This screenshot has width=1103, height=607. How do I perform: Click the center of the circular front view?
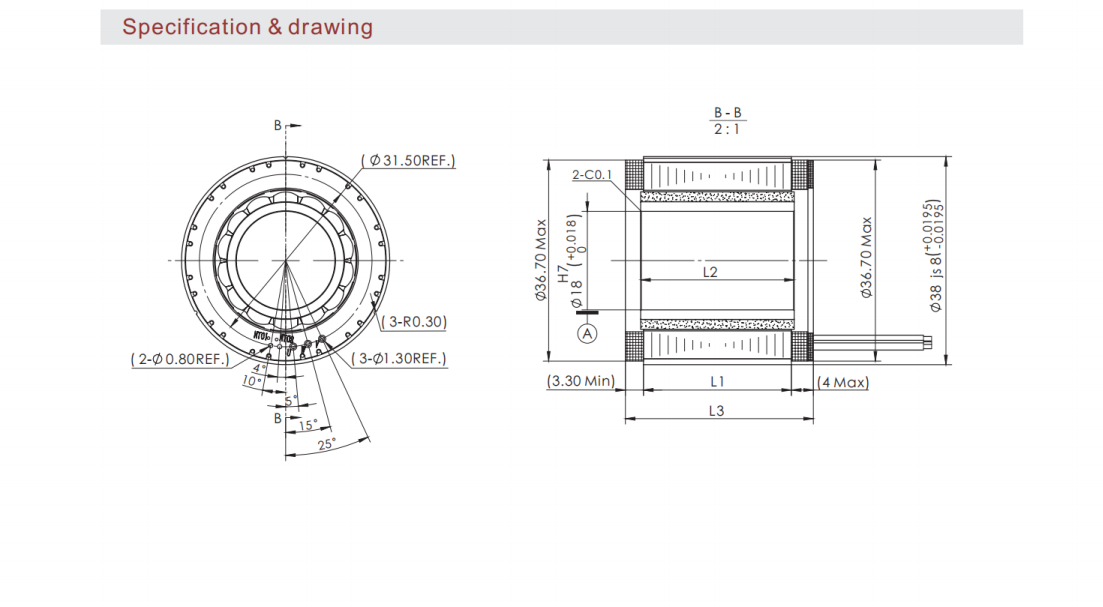[x=286, y=262]
